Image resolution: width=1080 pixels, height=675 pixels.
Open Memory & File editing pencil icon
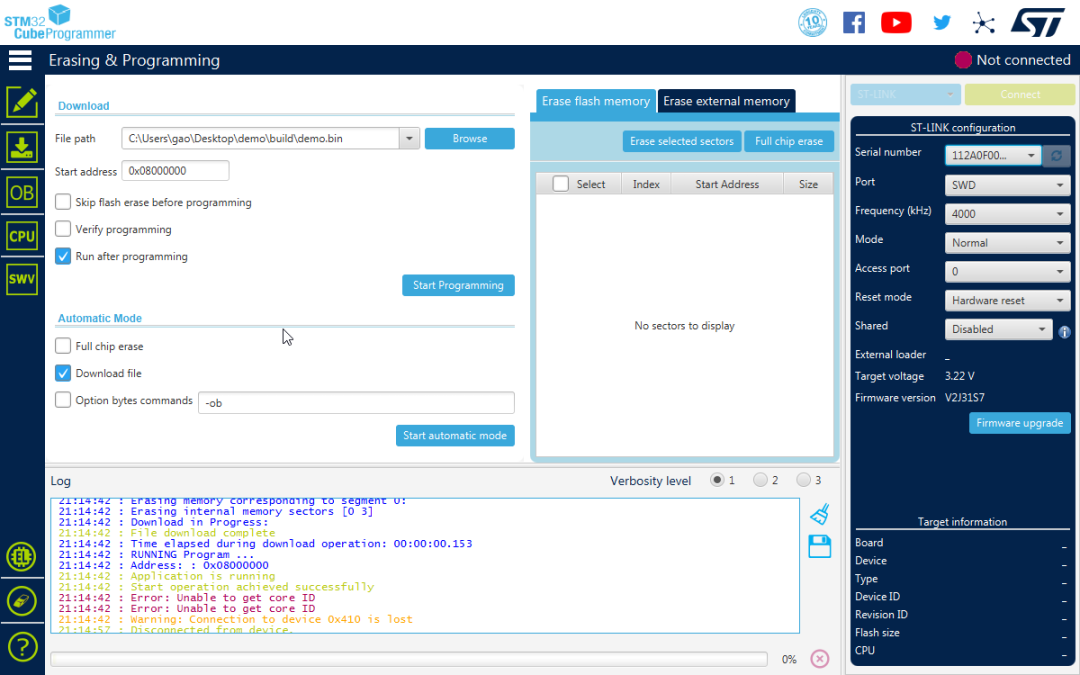pos(22,103)
